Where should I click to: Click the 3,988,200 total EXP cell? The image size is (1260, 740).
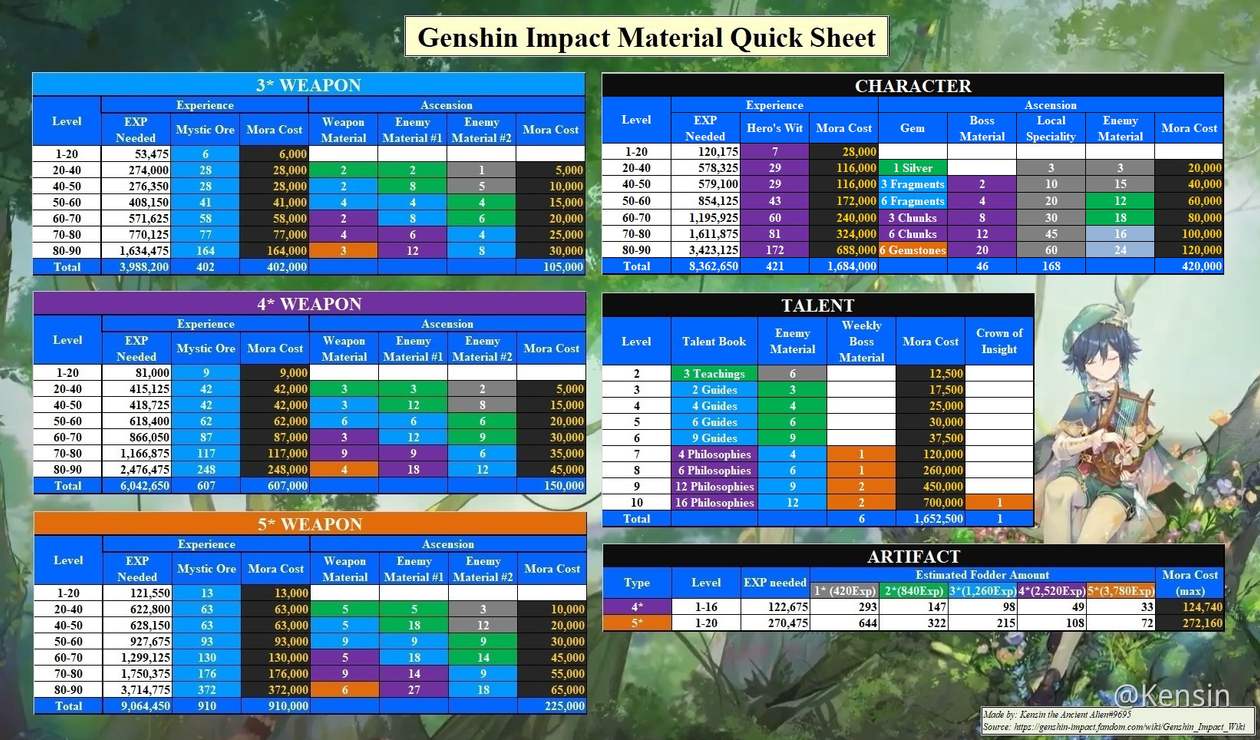pyautogui.click(x=136, y=267)
